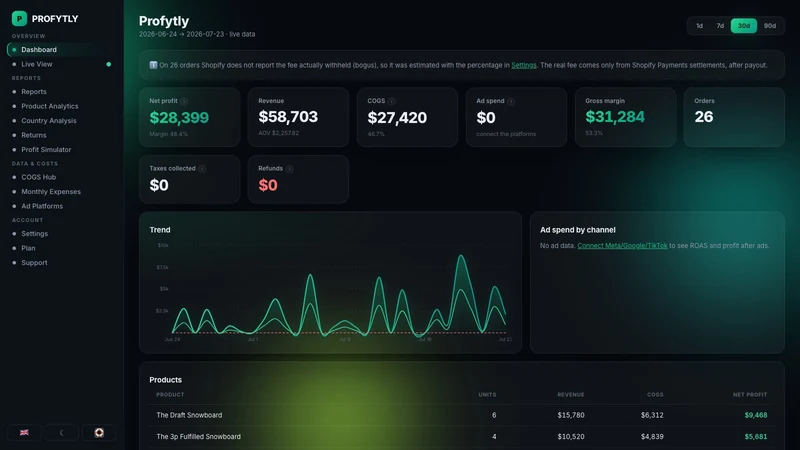
Task: Select the 90d time range
Action: 770,26
